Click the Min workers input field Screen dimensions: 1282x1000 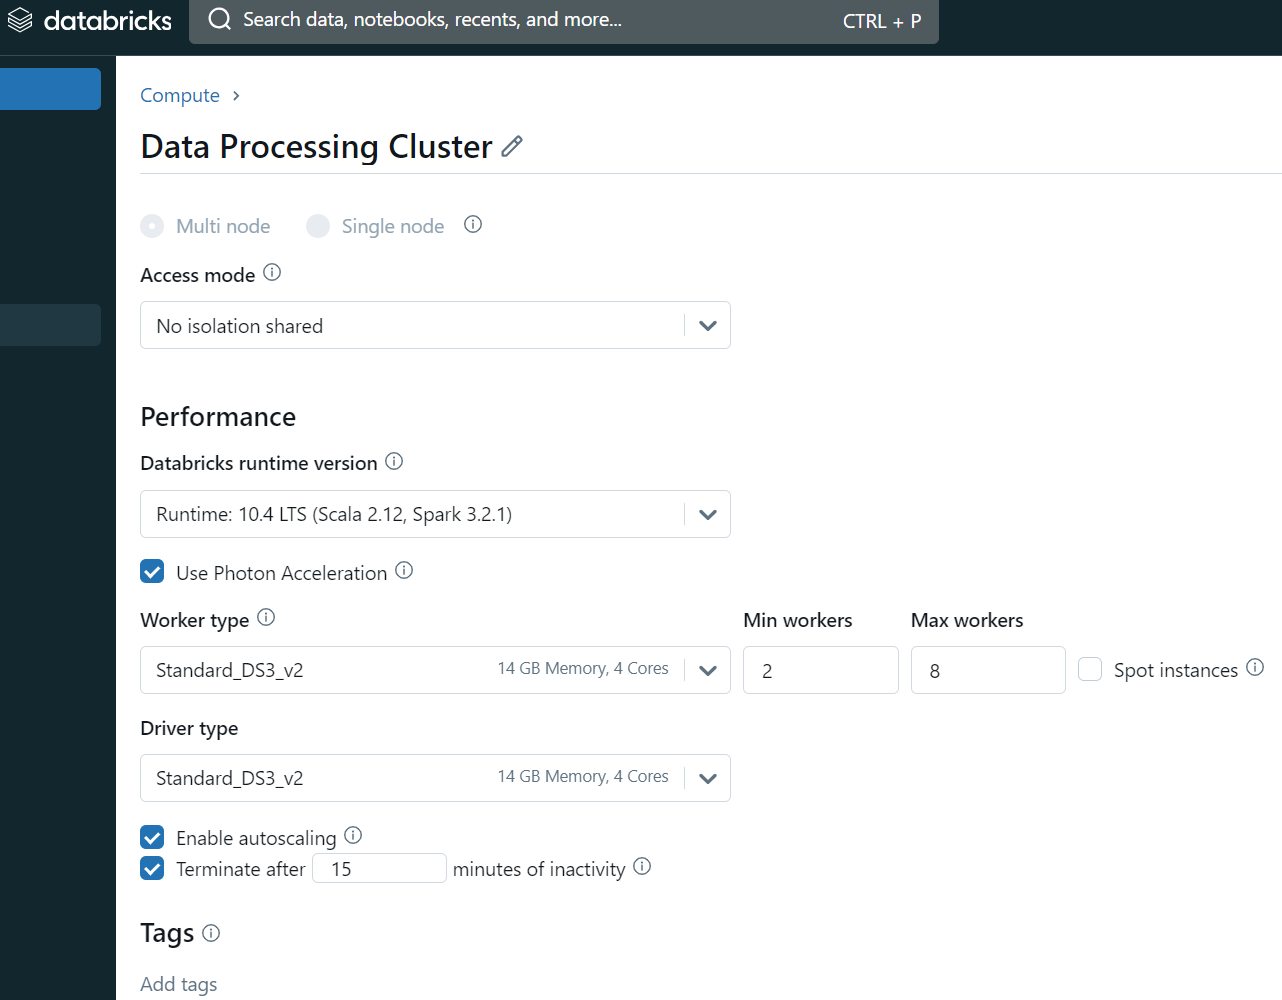click(820, 670)
